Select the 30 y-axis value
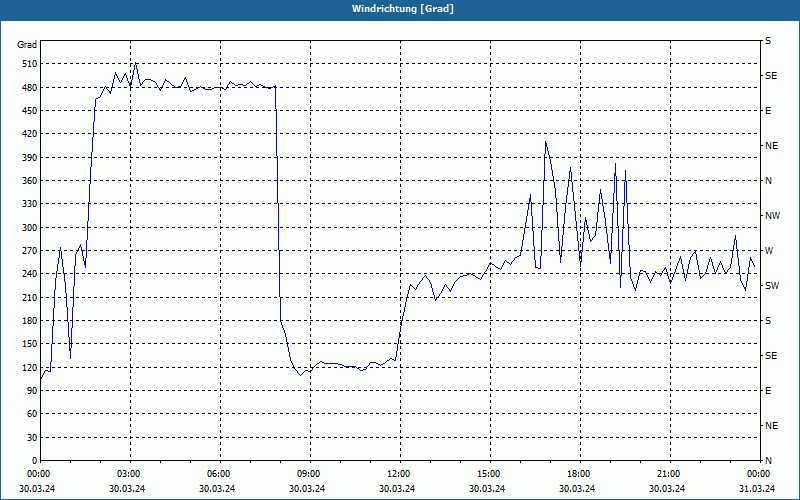The image size is (800, 500). tap(31, 438)
